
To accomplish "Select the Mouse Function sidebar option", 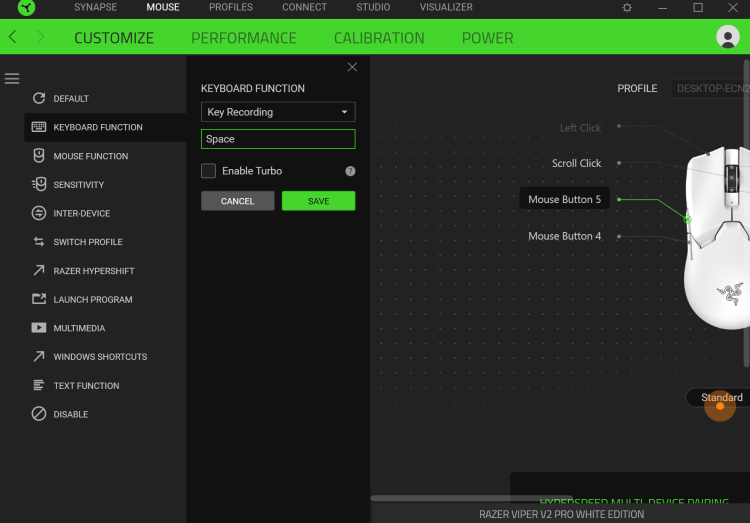I will (x=90, y=156).
